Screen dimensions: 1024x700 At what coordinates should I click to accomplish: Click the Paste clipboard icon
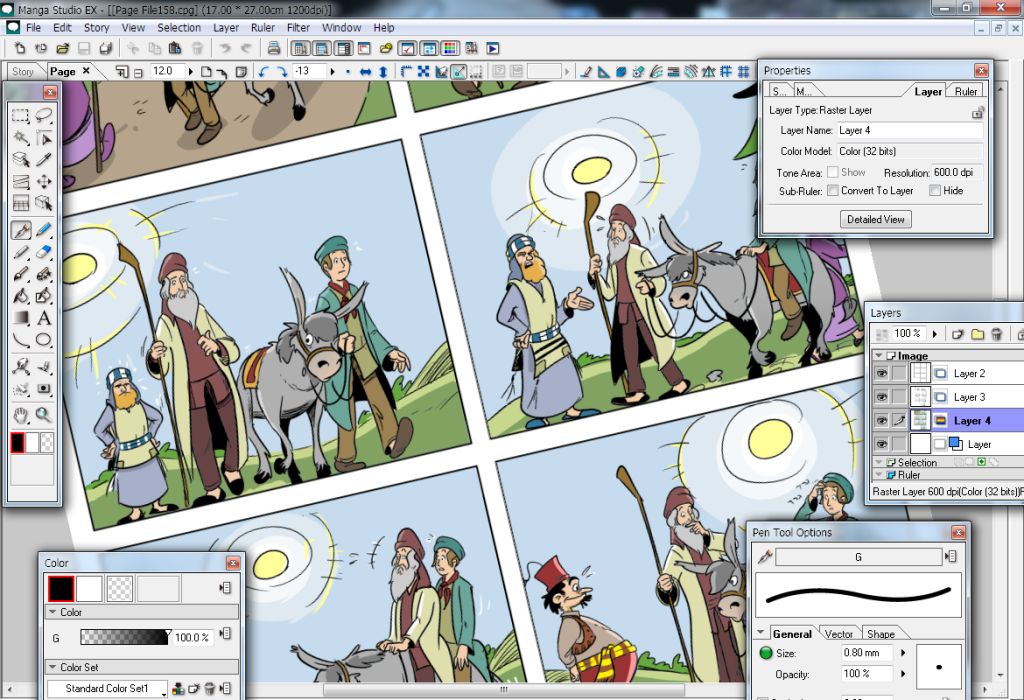pos(175,48)
